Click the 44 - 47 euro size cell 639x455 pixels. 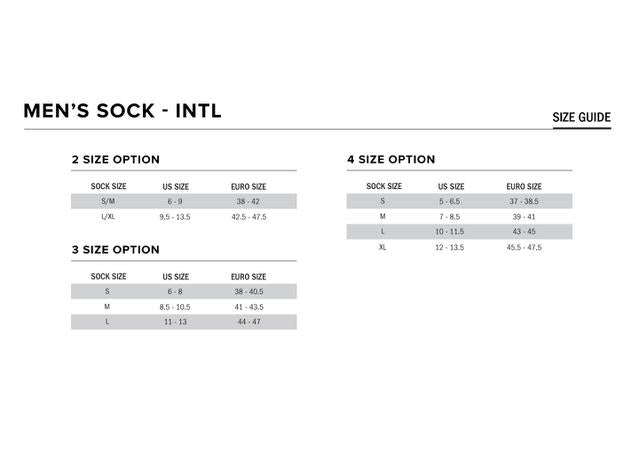click(248, 322)
